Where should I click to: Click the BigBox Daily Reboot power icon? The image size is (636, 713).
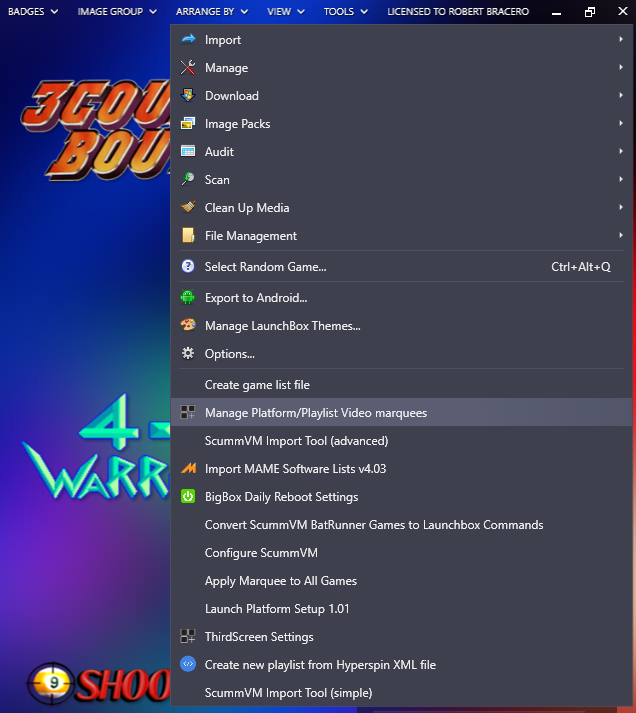click(x=188, y=497)
